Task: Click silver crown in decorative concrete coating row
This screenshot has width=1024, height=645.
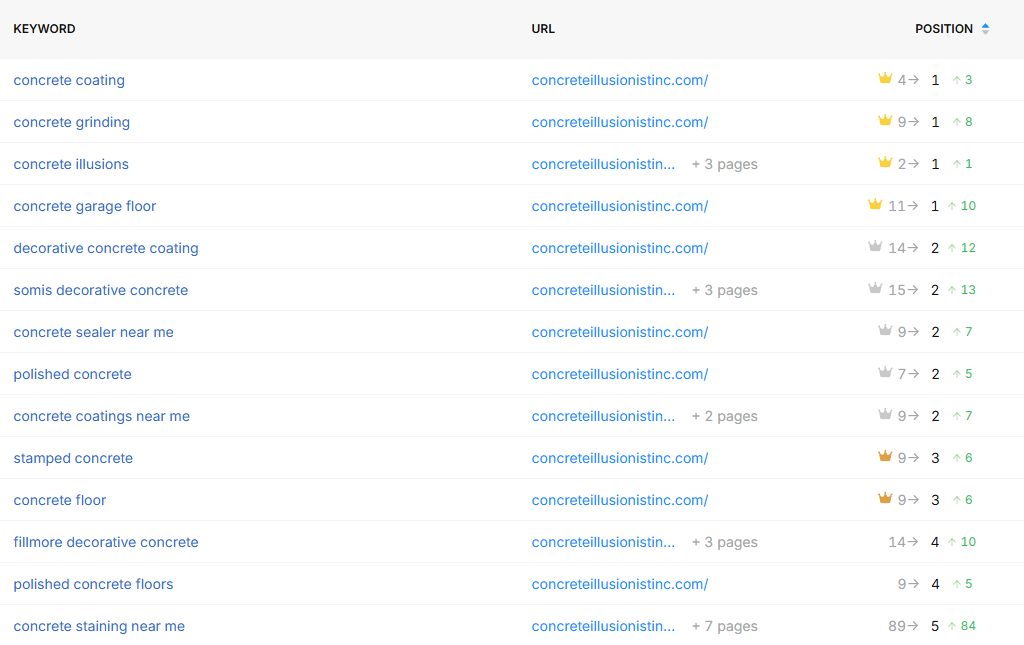Action: coord(875,246)
